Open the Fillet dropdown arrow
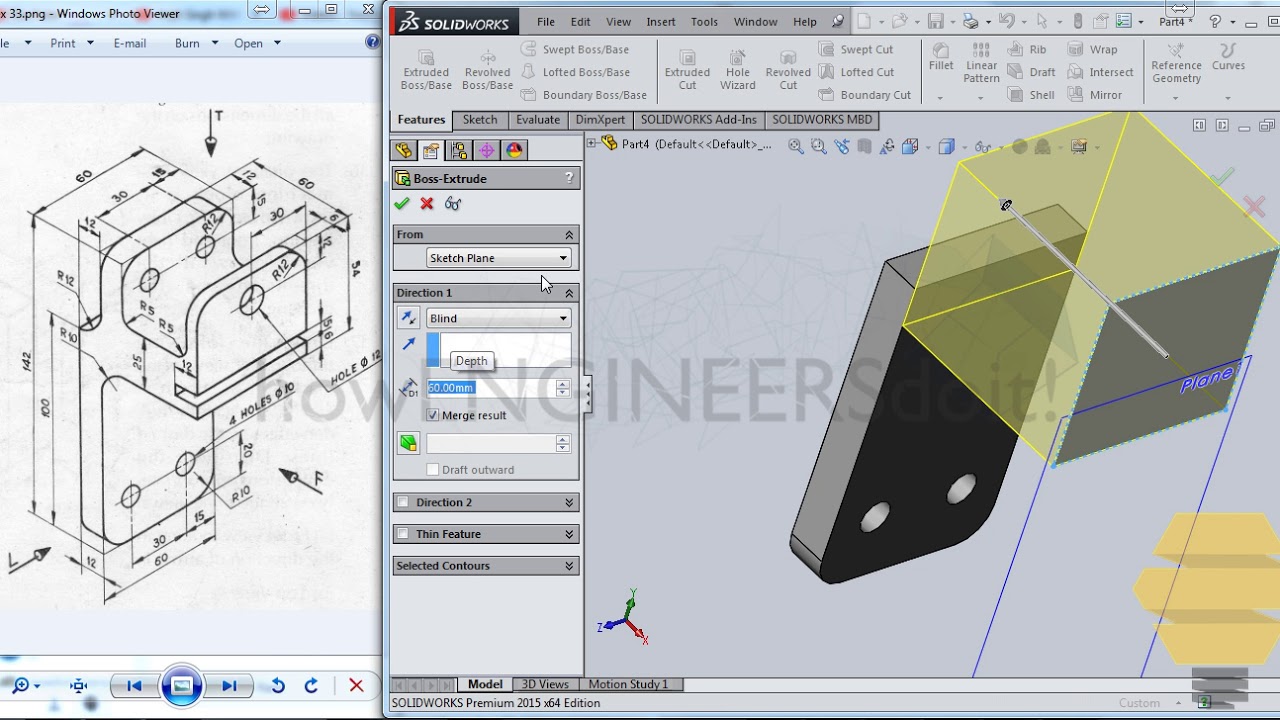Image resolution: width=1280 pixels, height=720 pixels. point(941,98)
